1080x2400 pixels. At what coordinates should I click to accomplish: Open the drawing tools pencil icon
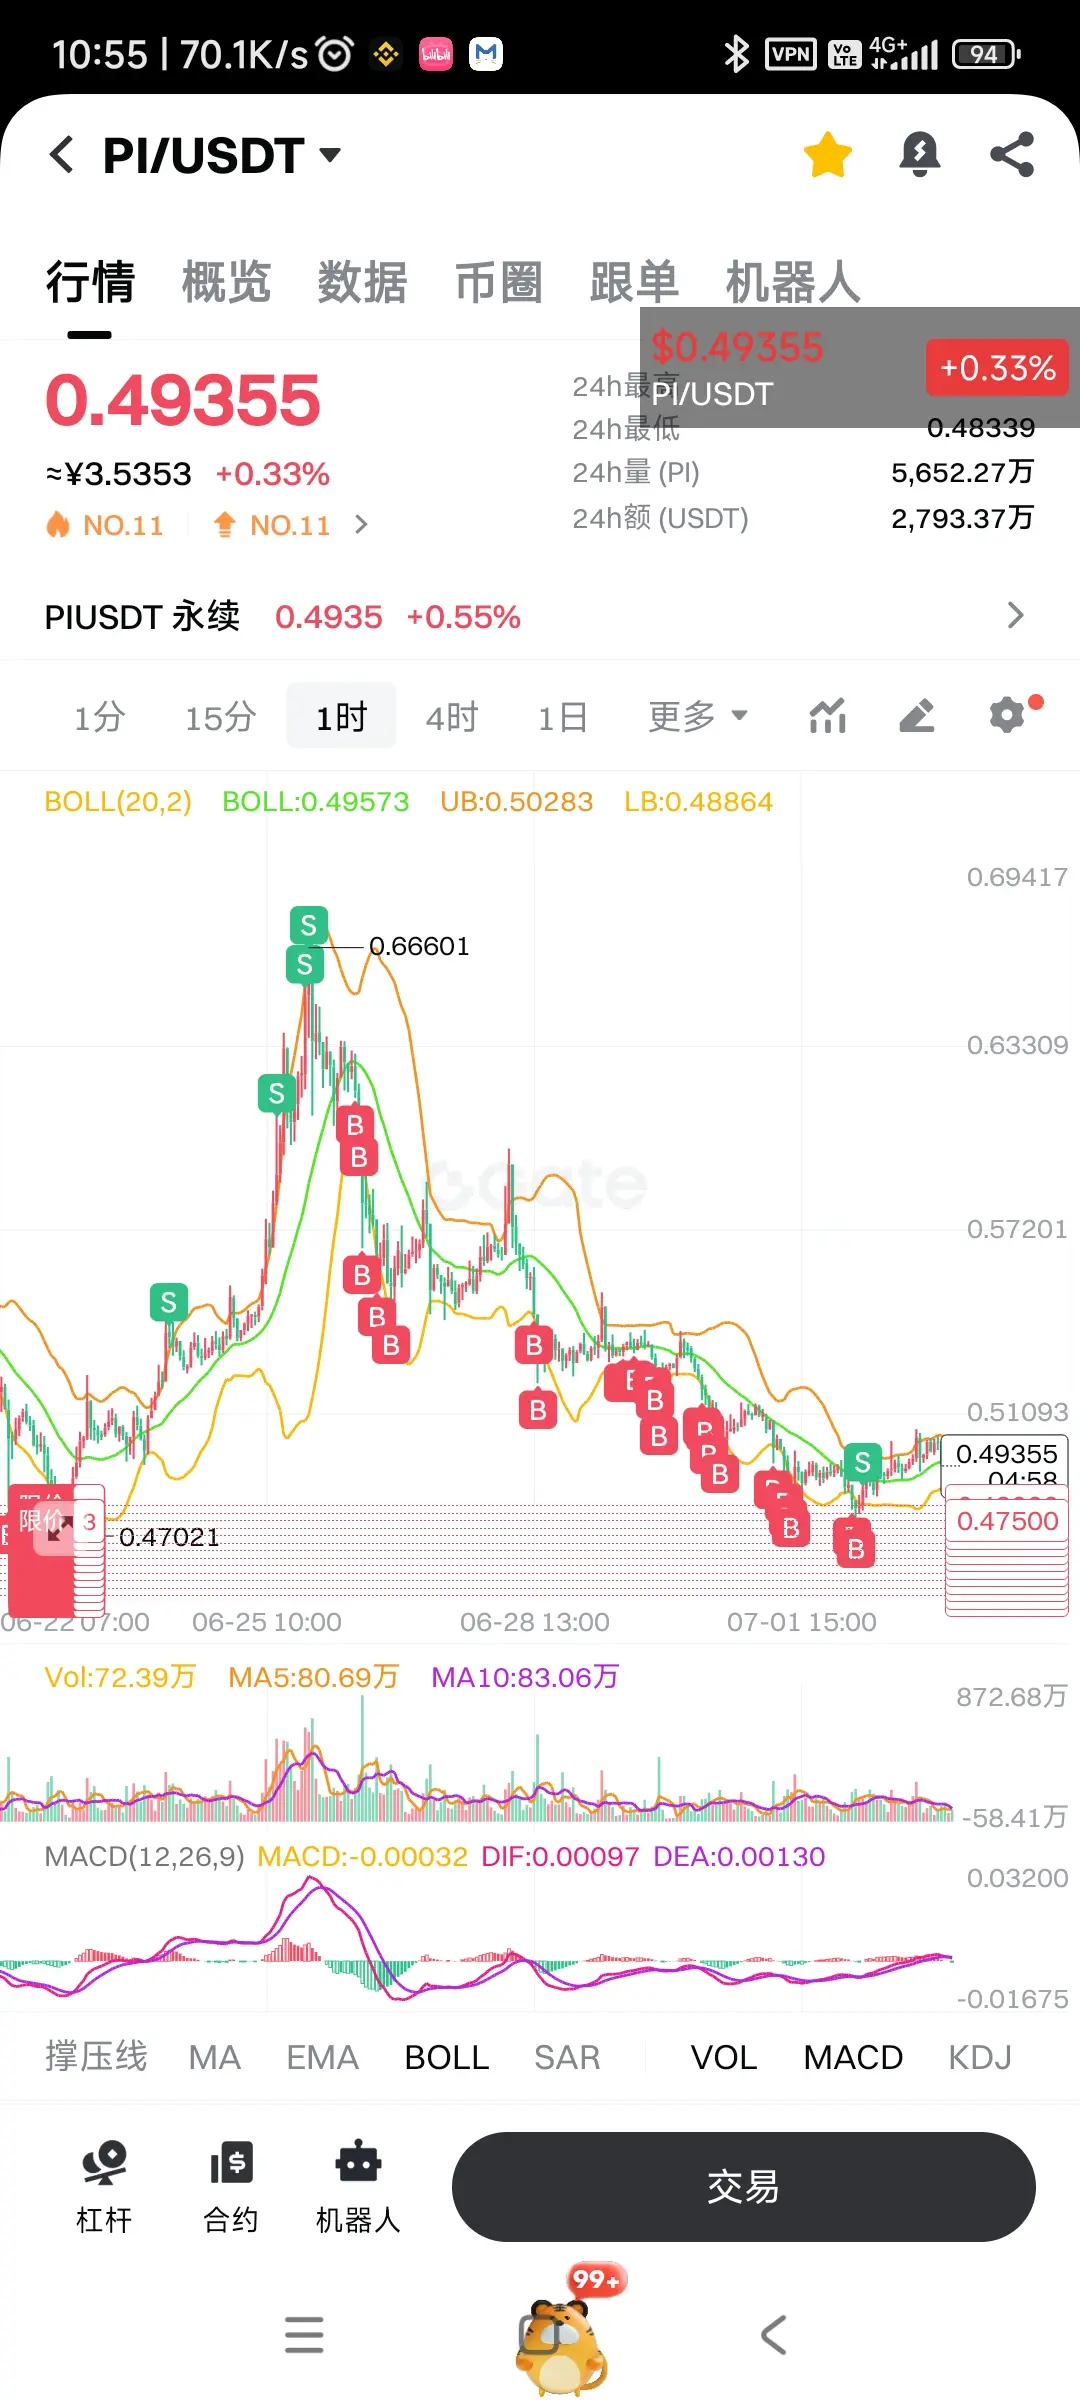(x=916, y=716)
